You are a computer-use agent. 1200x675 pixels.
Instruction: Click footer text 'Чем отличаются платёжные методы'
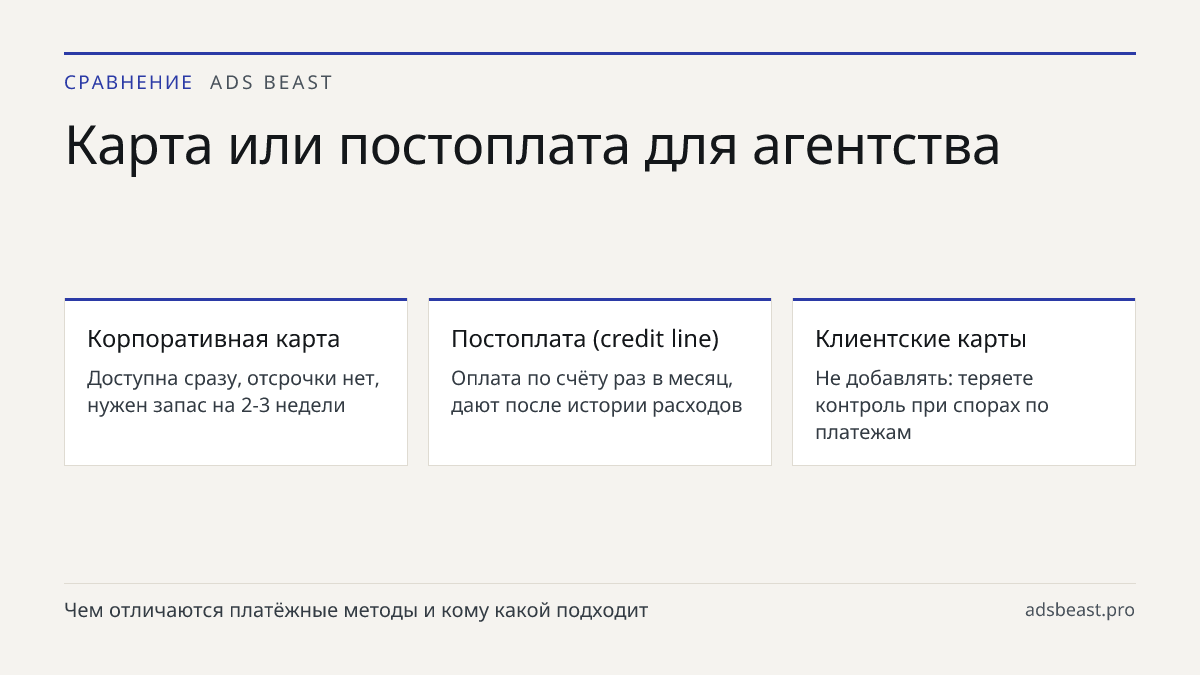(241, 610)
